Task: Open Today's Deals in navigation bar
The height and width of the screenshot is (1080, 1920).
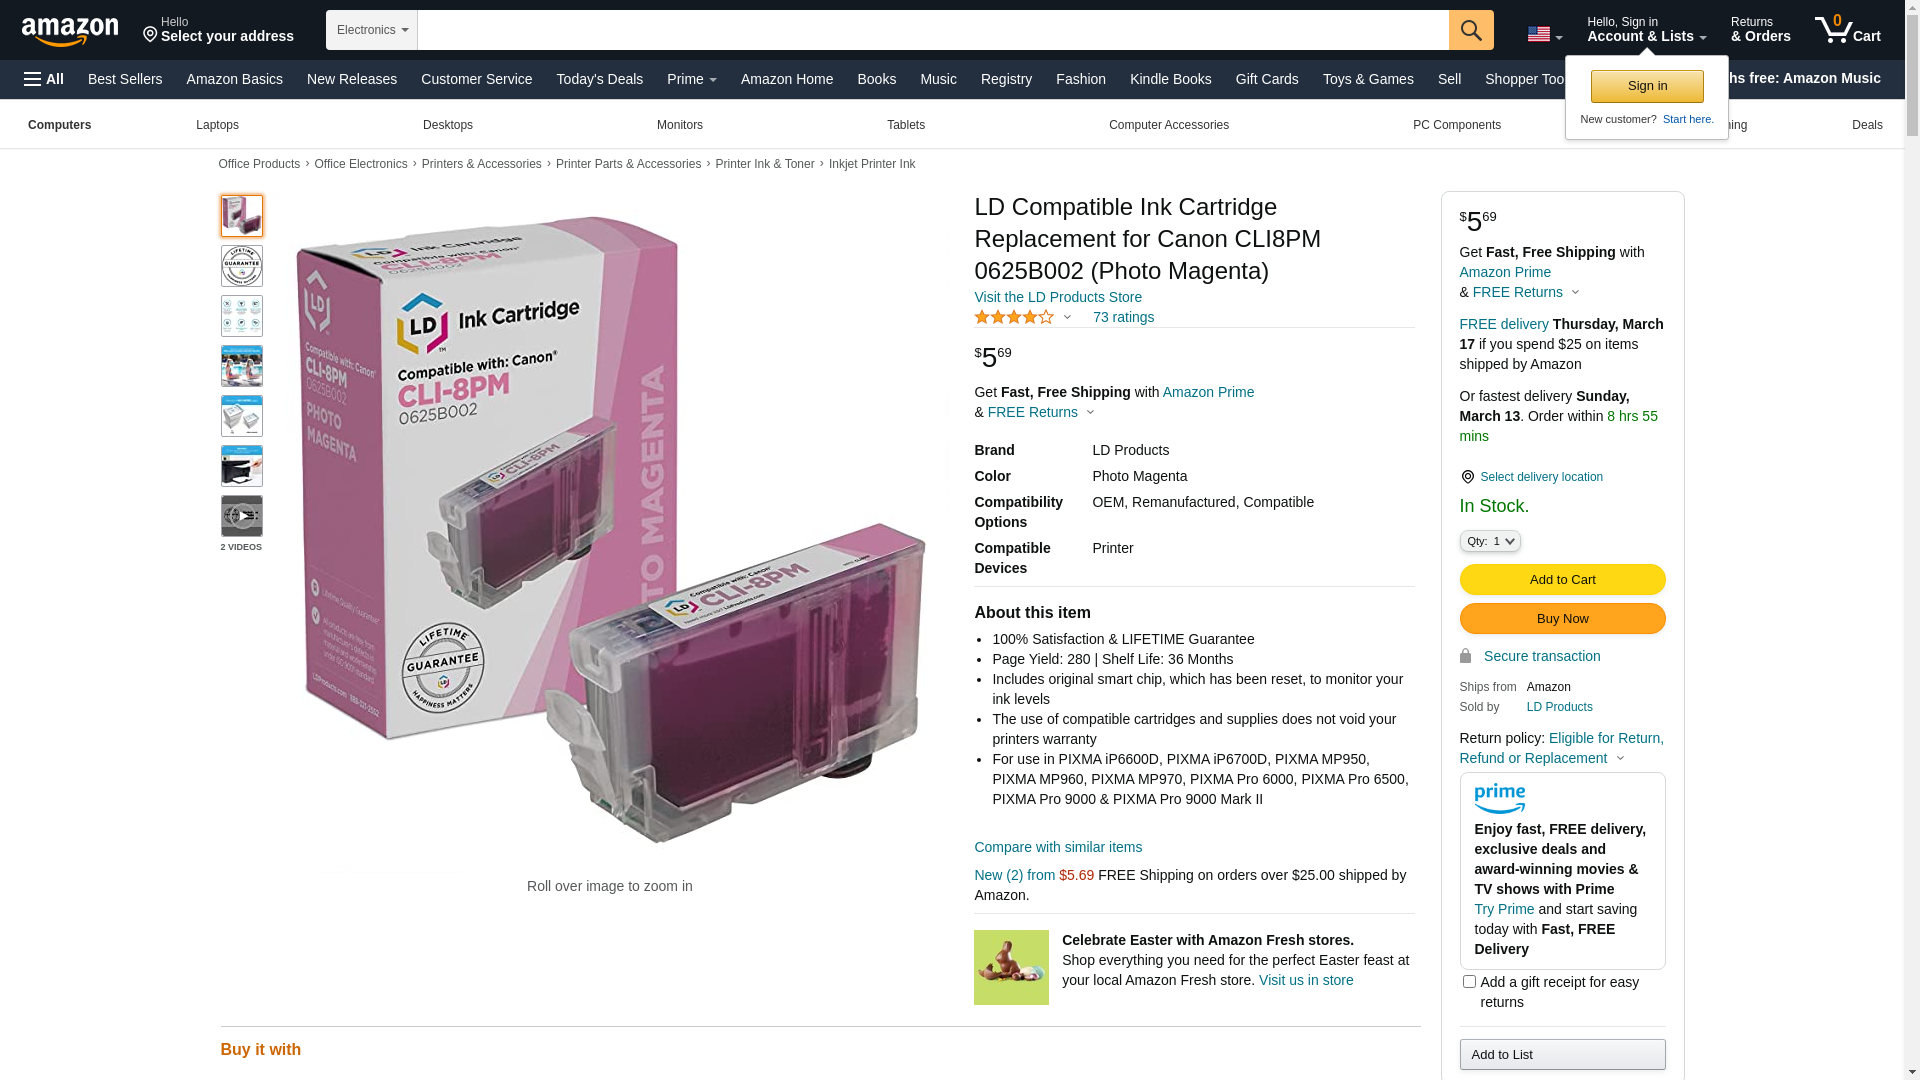Action: 600,79
